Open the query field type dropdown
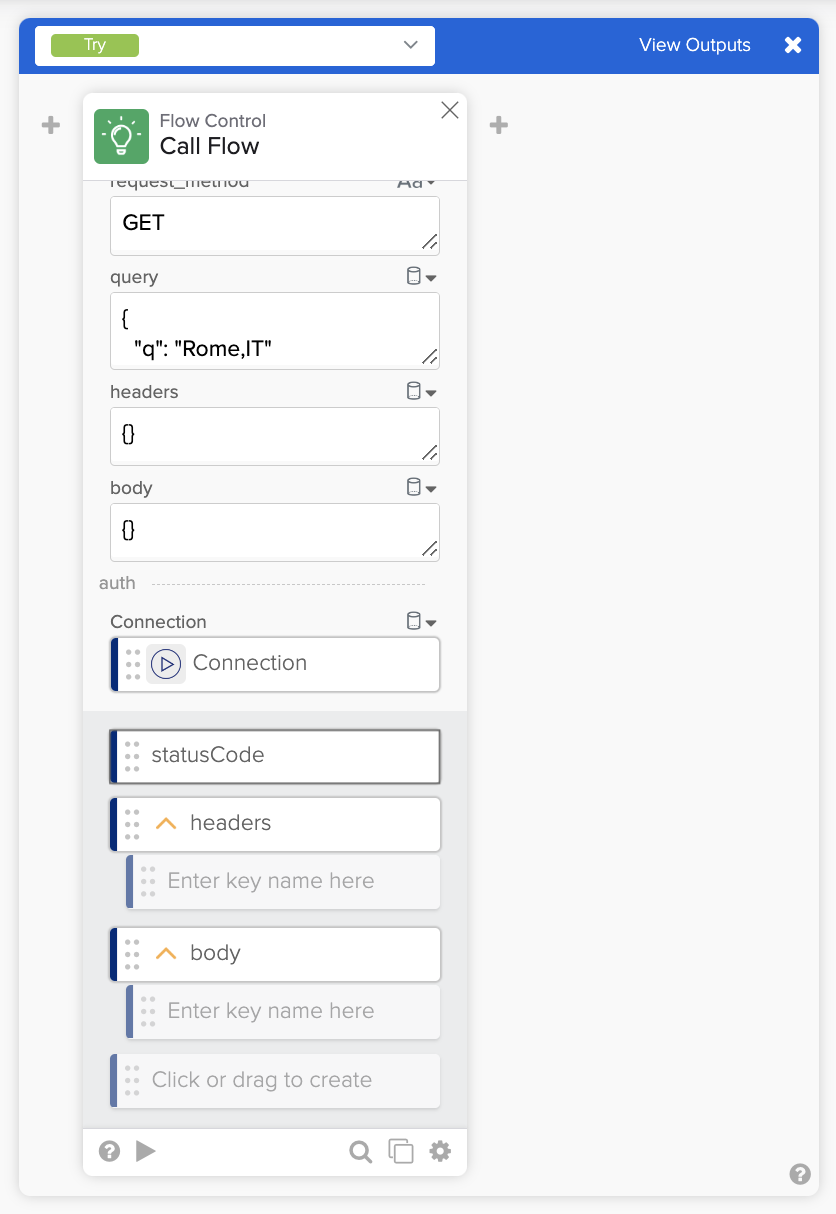Screen dimensions: 836x1214 421,277
